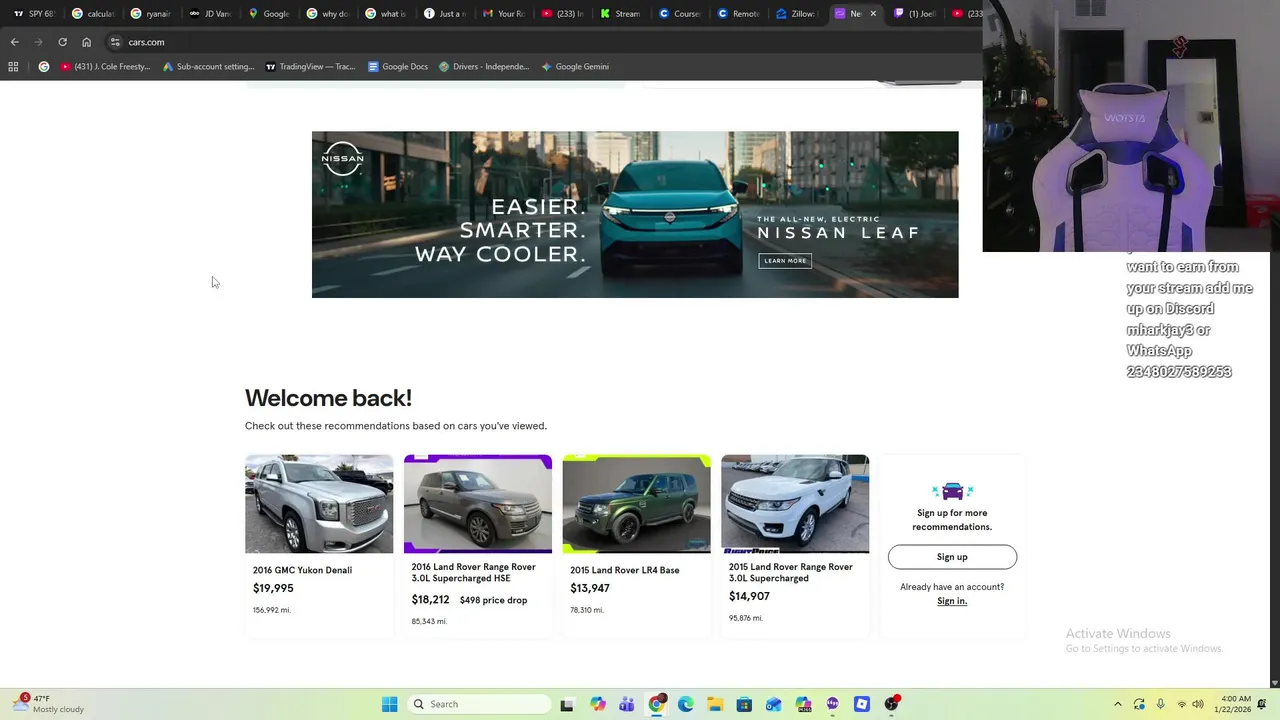Image resolution: width=1280 pixels, height=720 pixels.
Task: Open the Windows Start menu
Action: pyautogui.click(x=389, y=704)
